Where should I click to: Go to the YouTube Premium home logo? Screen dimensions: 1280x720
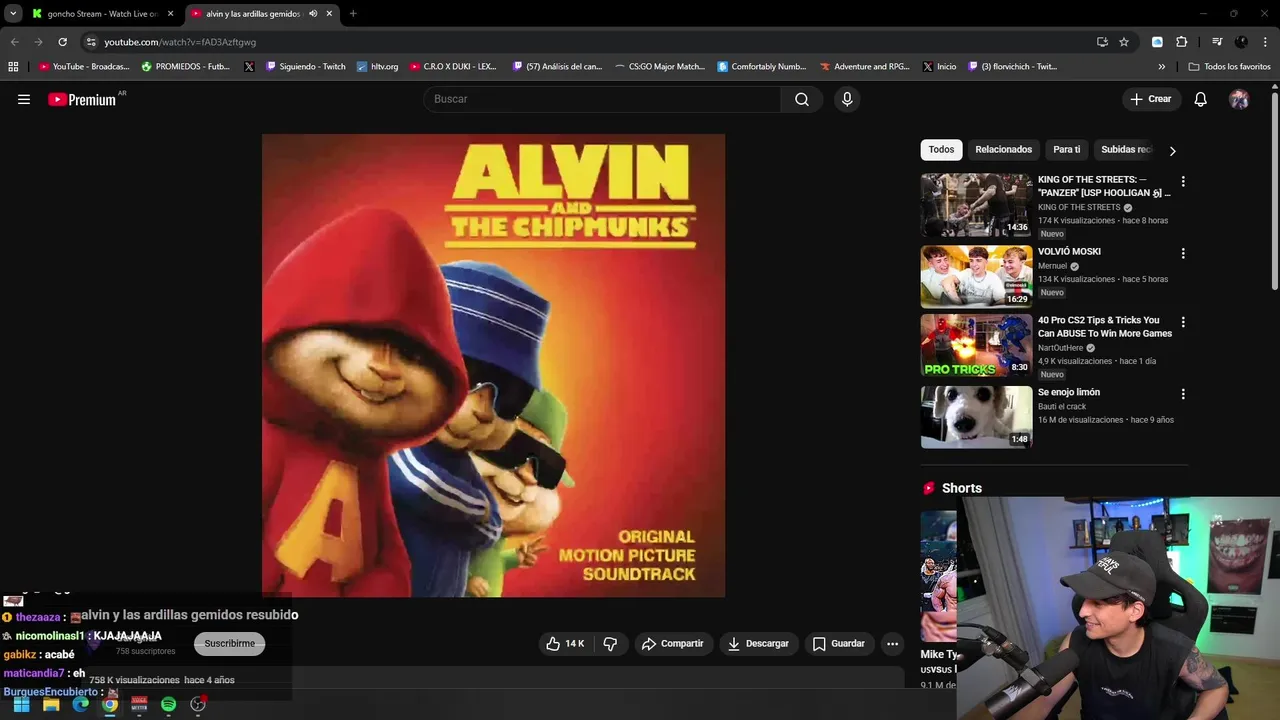(84, 99)
